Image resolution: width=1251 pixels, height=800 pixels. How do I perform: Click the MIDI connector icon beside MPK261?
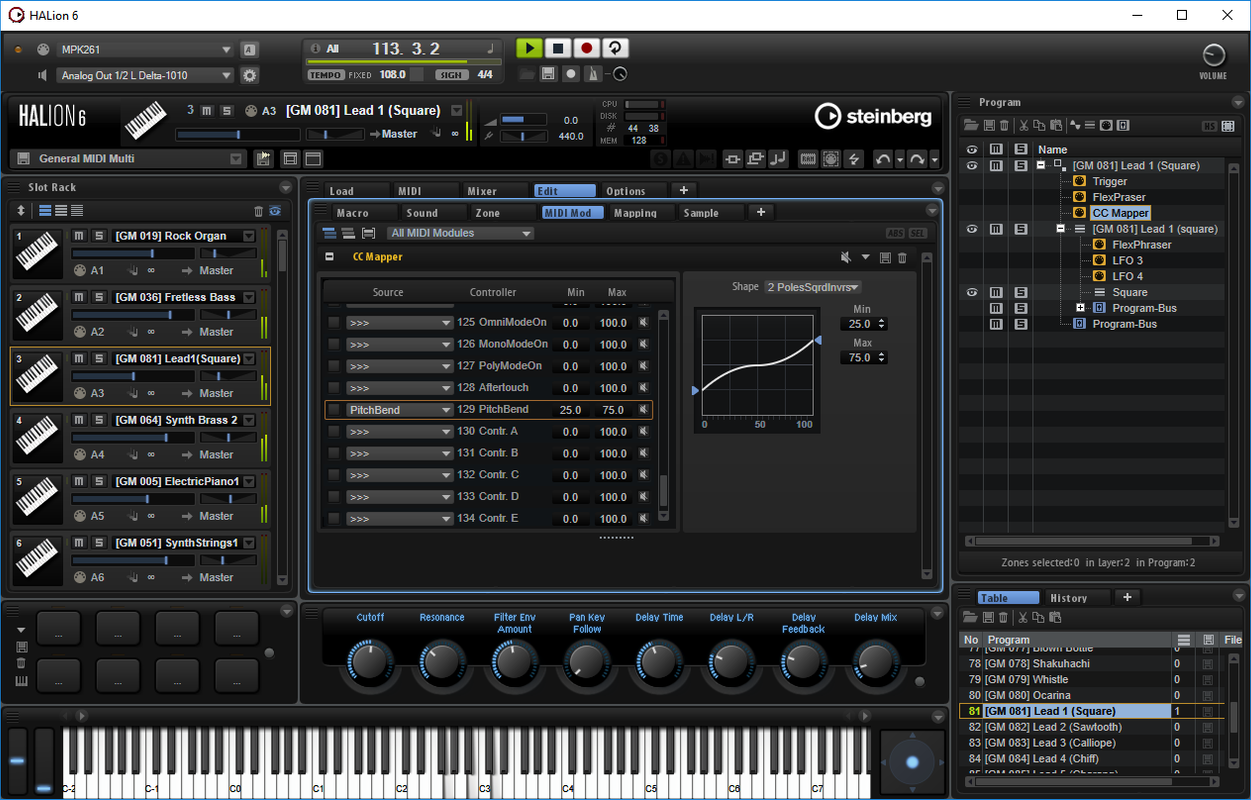pyautogui.click(x=44, y=49)
